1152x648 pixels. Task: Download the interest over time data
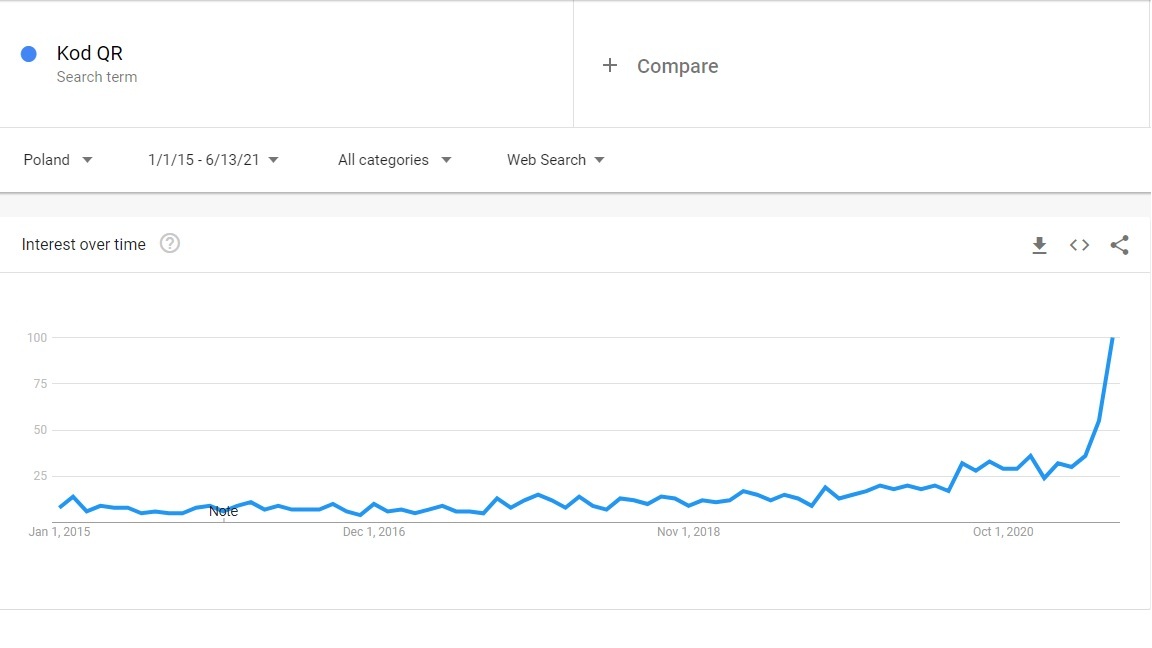tap(1039, 245)
